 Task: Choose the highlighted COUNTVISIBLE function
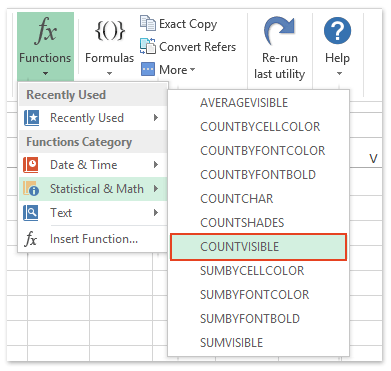click(x=258, y=247)
